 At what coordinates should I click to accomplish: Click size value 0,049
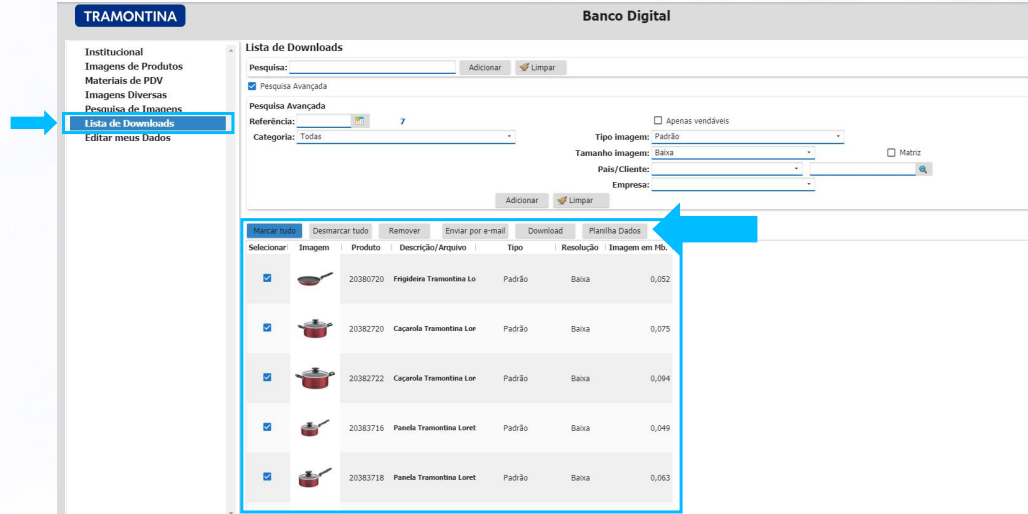pyautogui.click(x=660, y=428)
